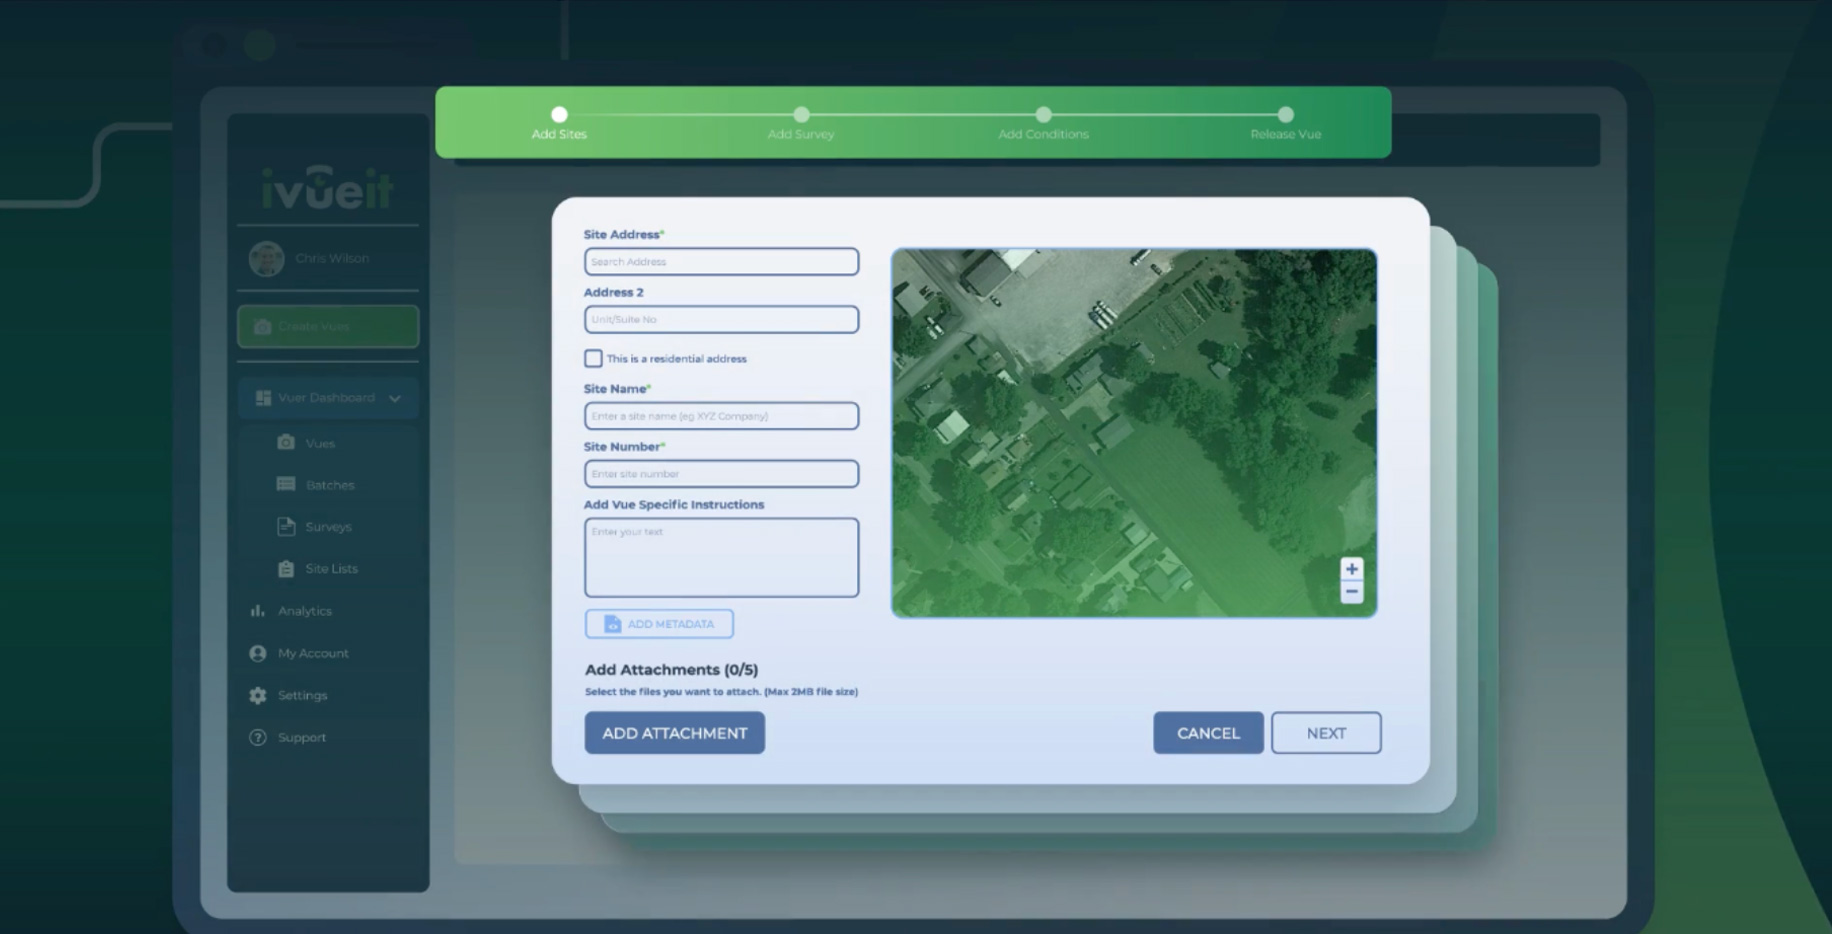Open Batches list icon in sidebar
The height and width of the screenshot is (934, 1832).
tap(286, 484)
